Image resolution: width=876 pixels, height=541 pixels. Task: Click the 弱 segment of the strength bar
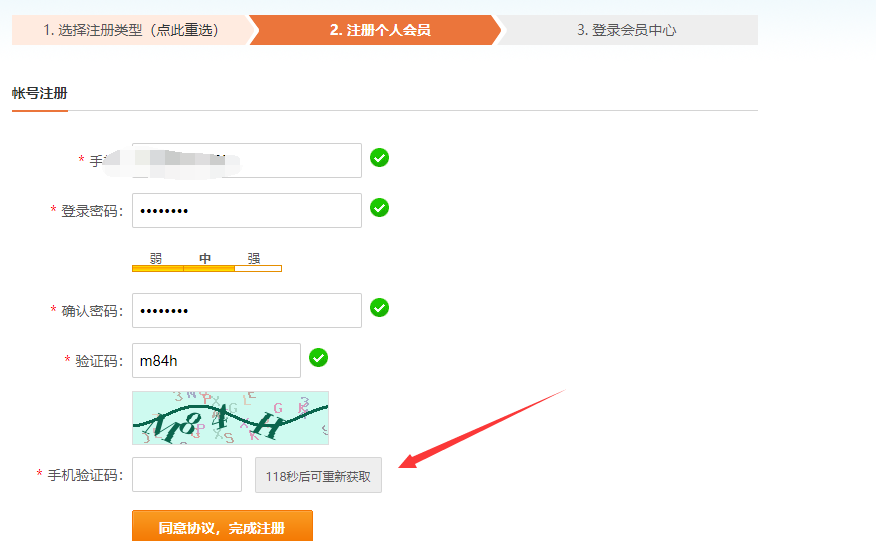pyautogui.click(x=157, y=267)
